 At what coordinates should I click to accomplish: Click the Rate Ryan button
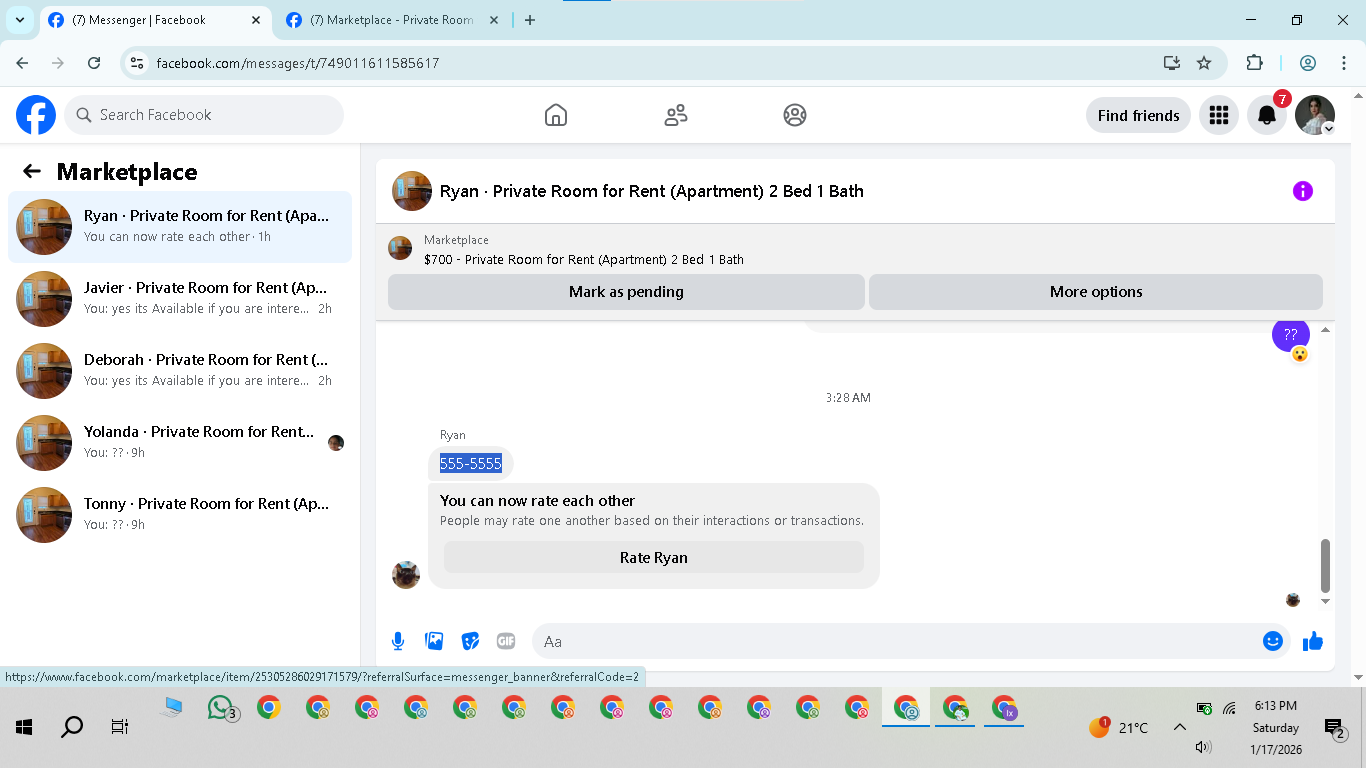click(654, 557)
